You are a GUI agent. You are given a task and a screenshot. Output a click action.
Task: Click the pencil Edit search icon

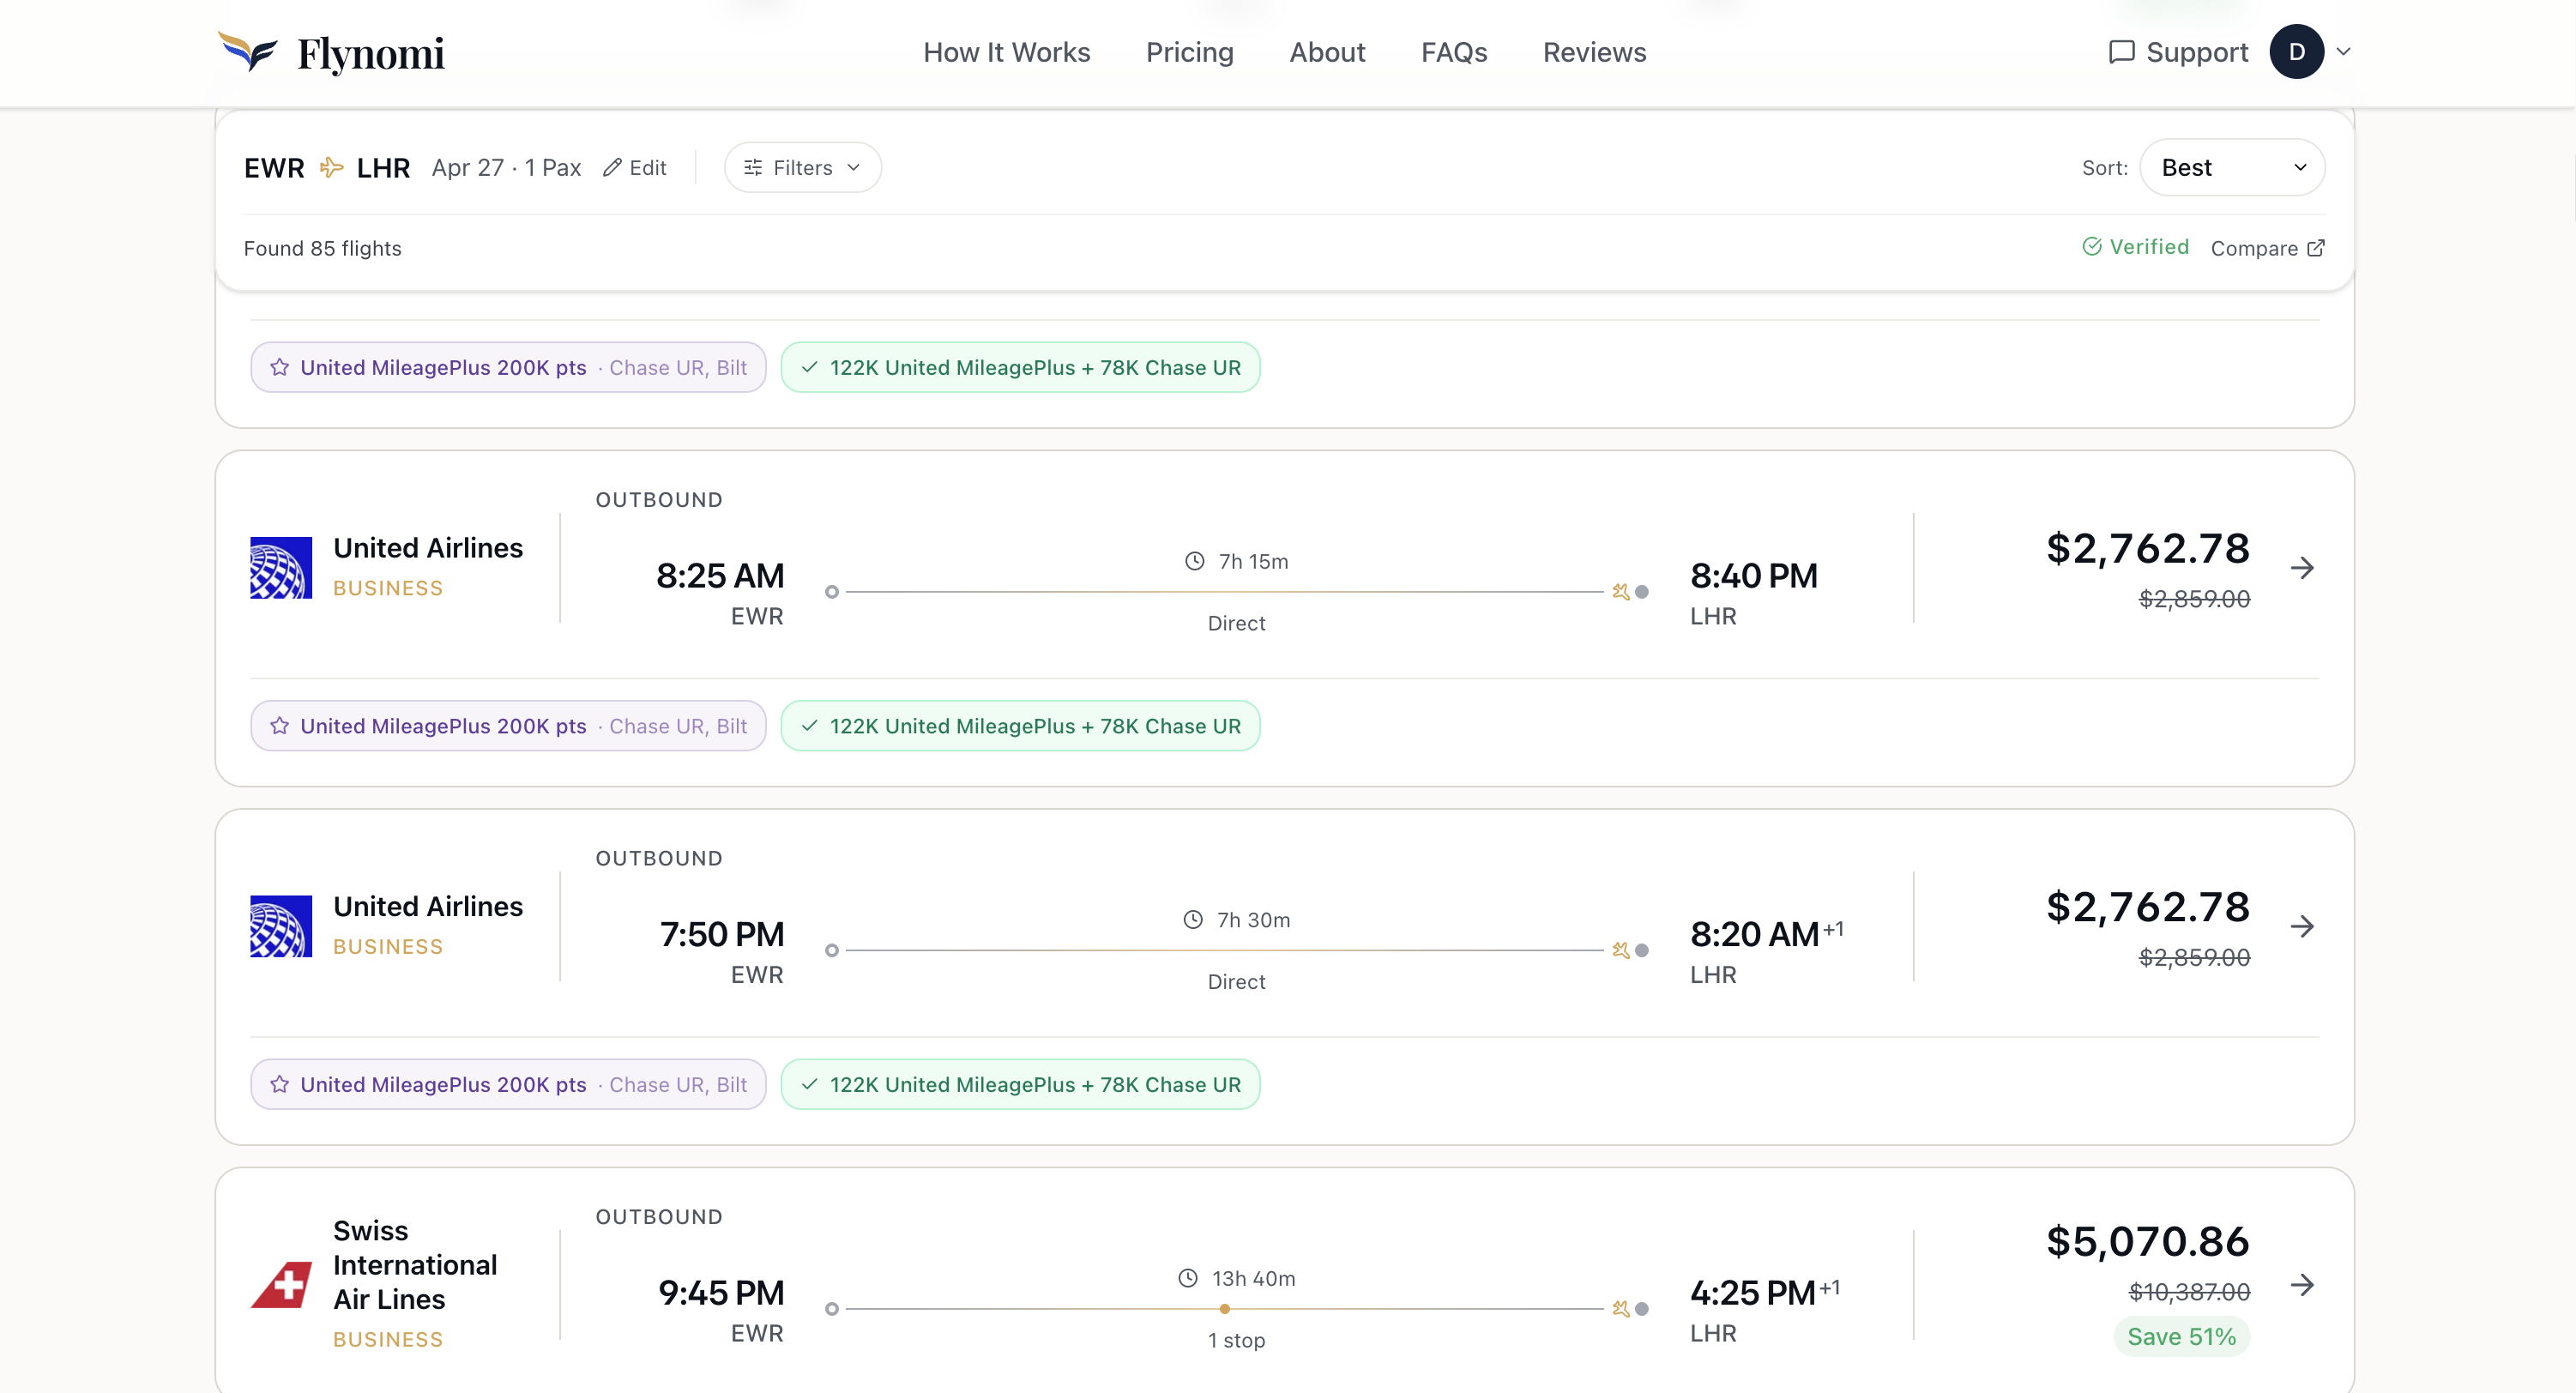612,168
